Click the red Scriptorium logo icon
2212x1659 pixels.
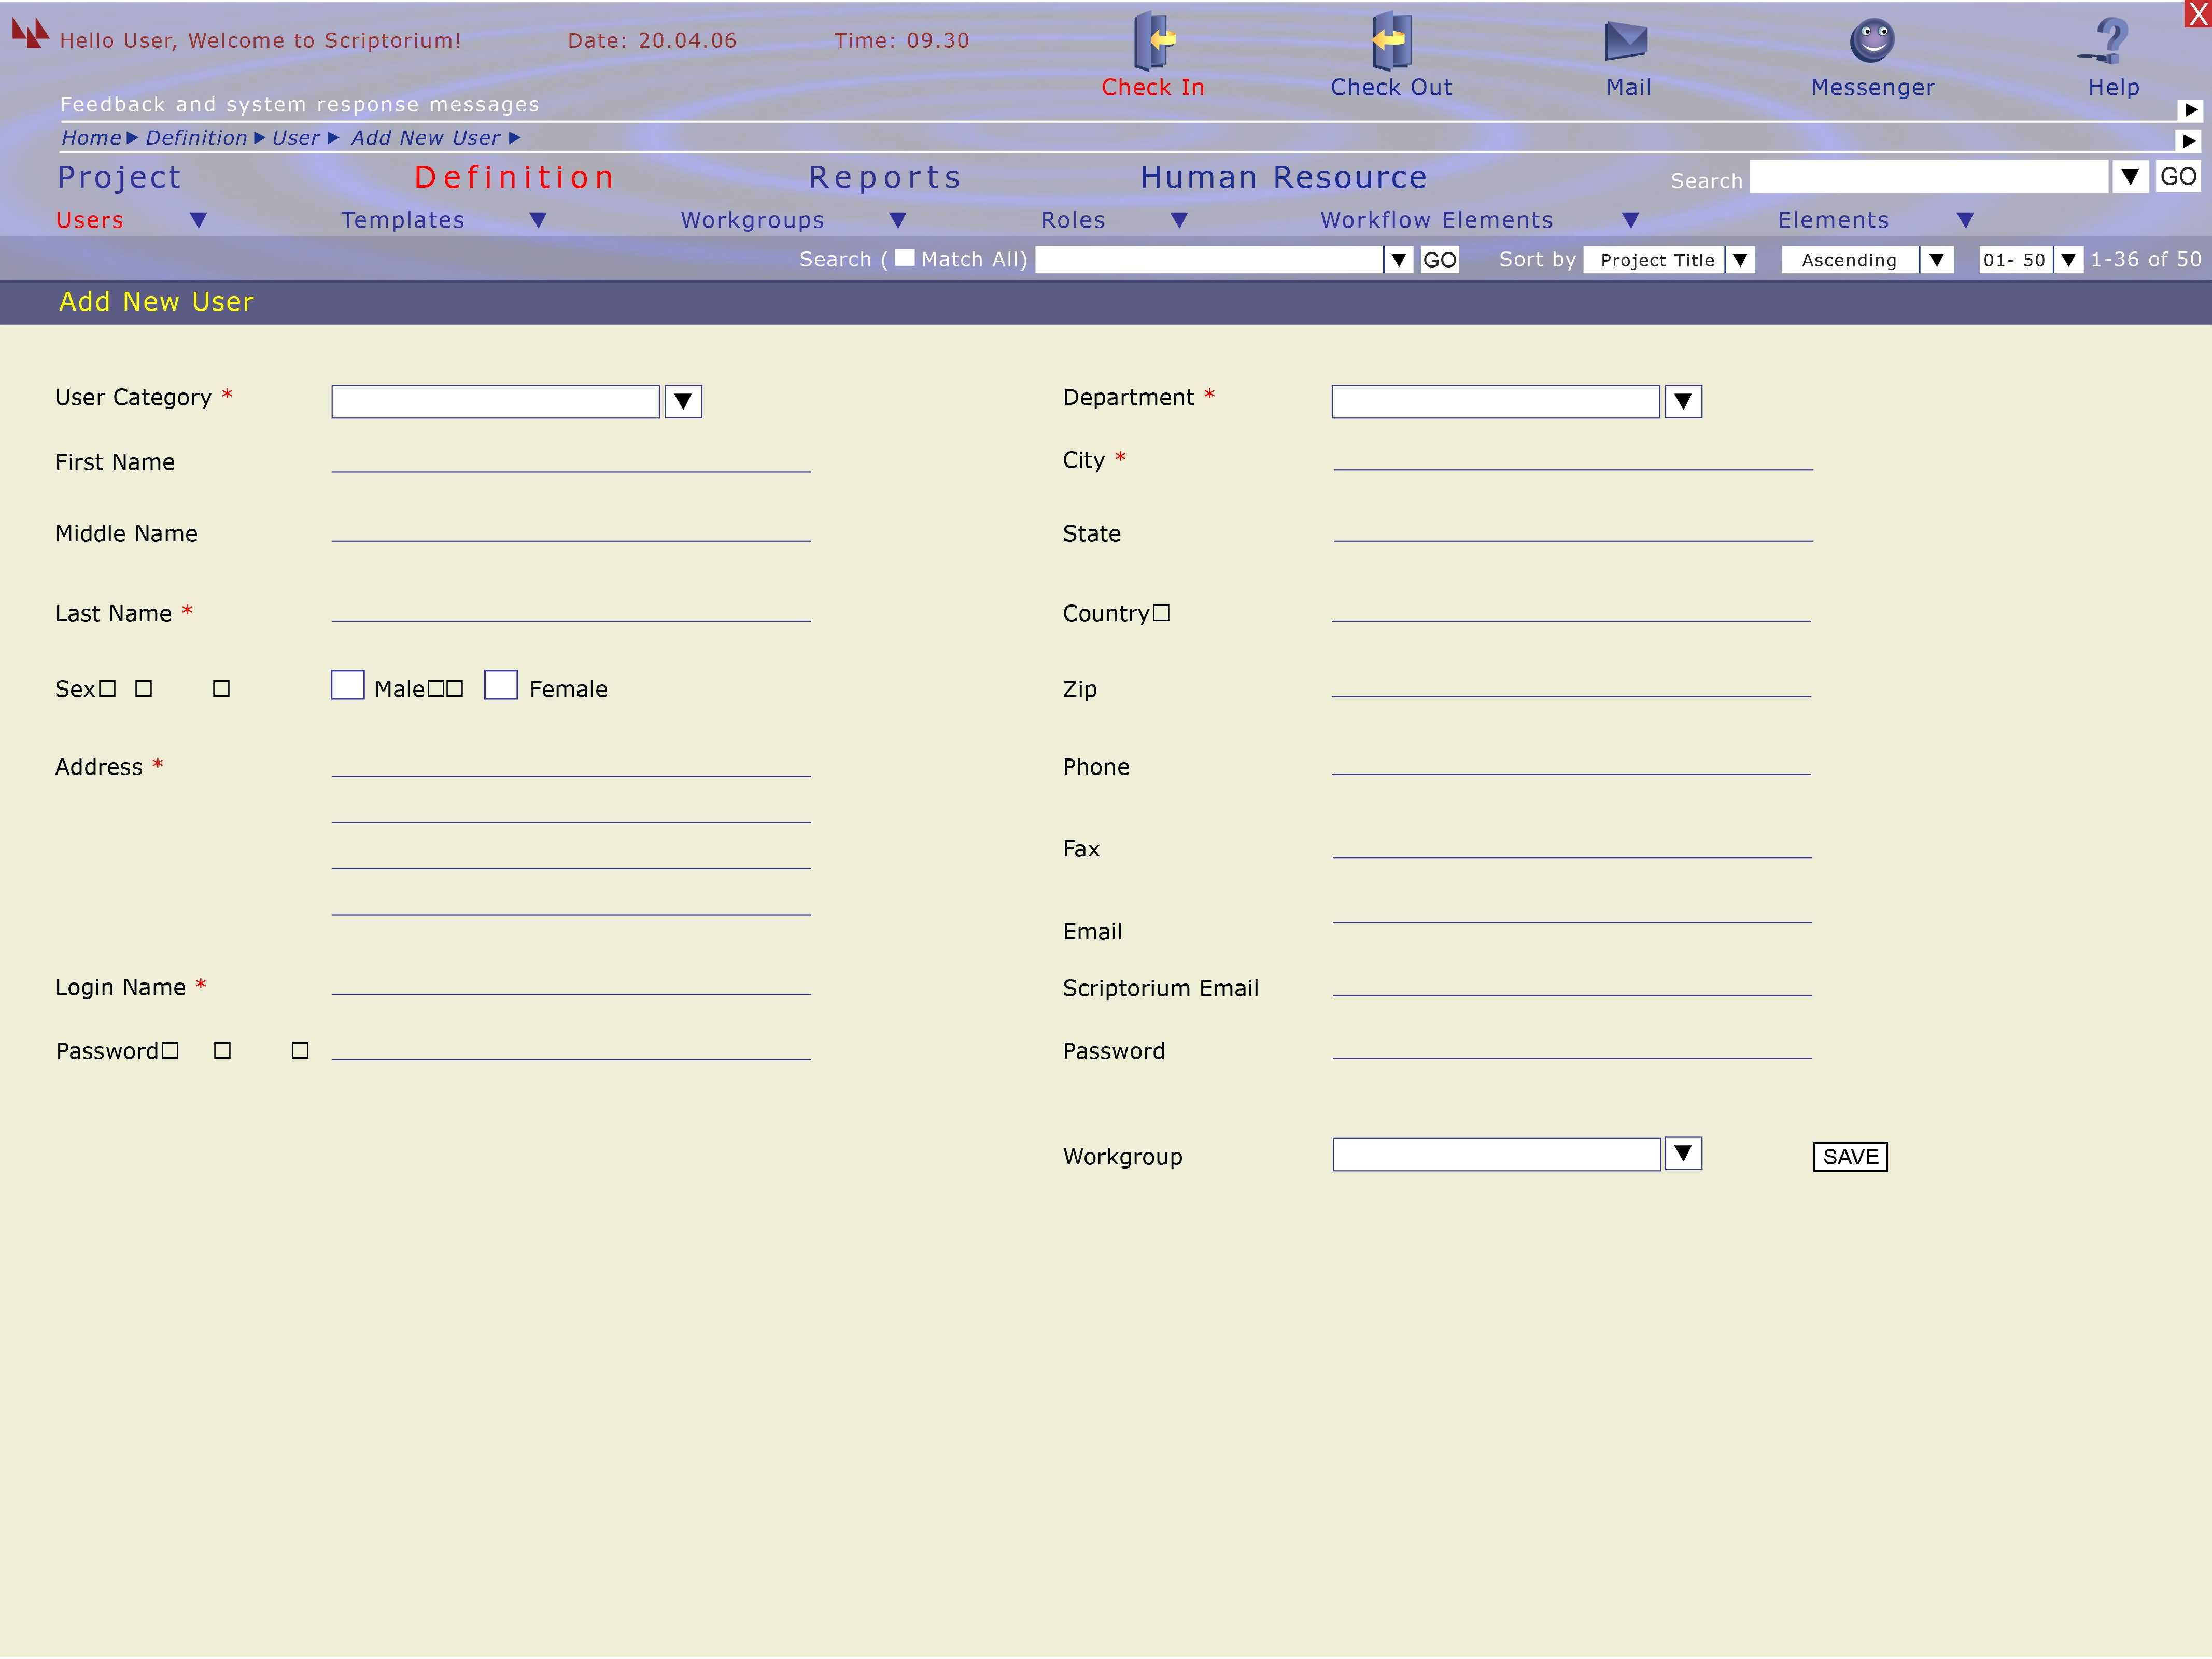coord(30,33)
